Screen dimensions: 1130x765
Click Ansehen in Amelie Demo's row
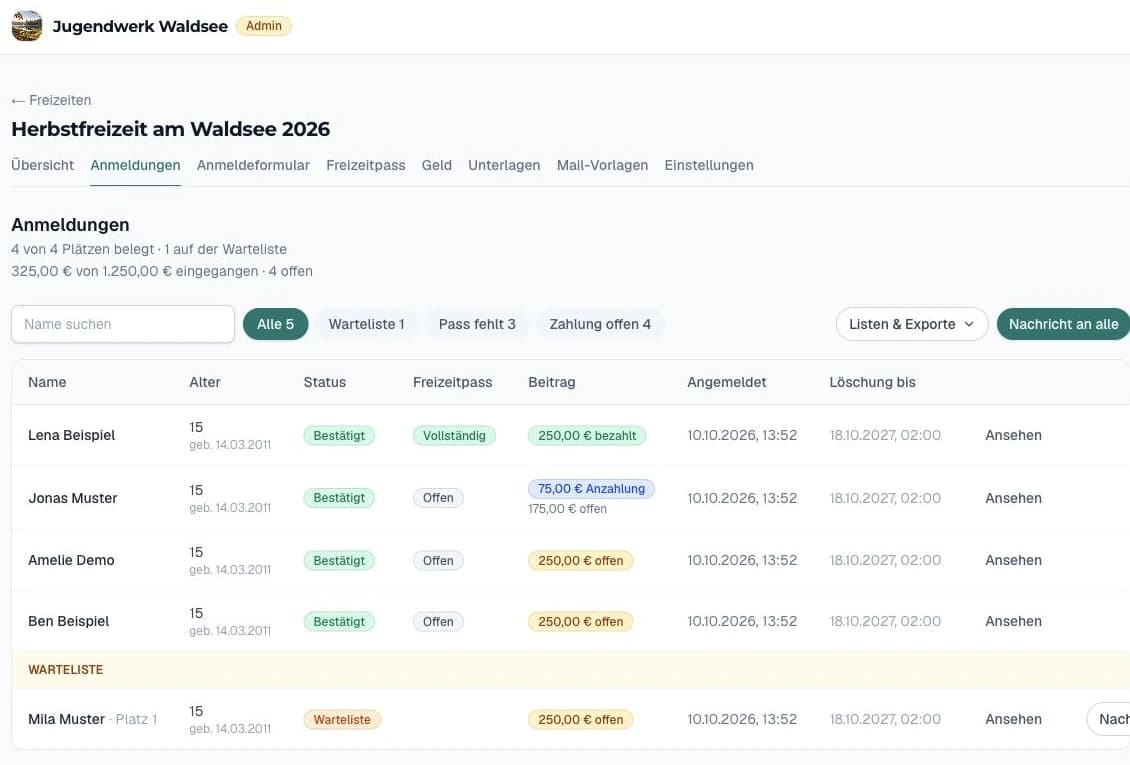(x=1013, y=560)
